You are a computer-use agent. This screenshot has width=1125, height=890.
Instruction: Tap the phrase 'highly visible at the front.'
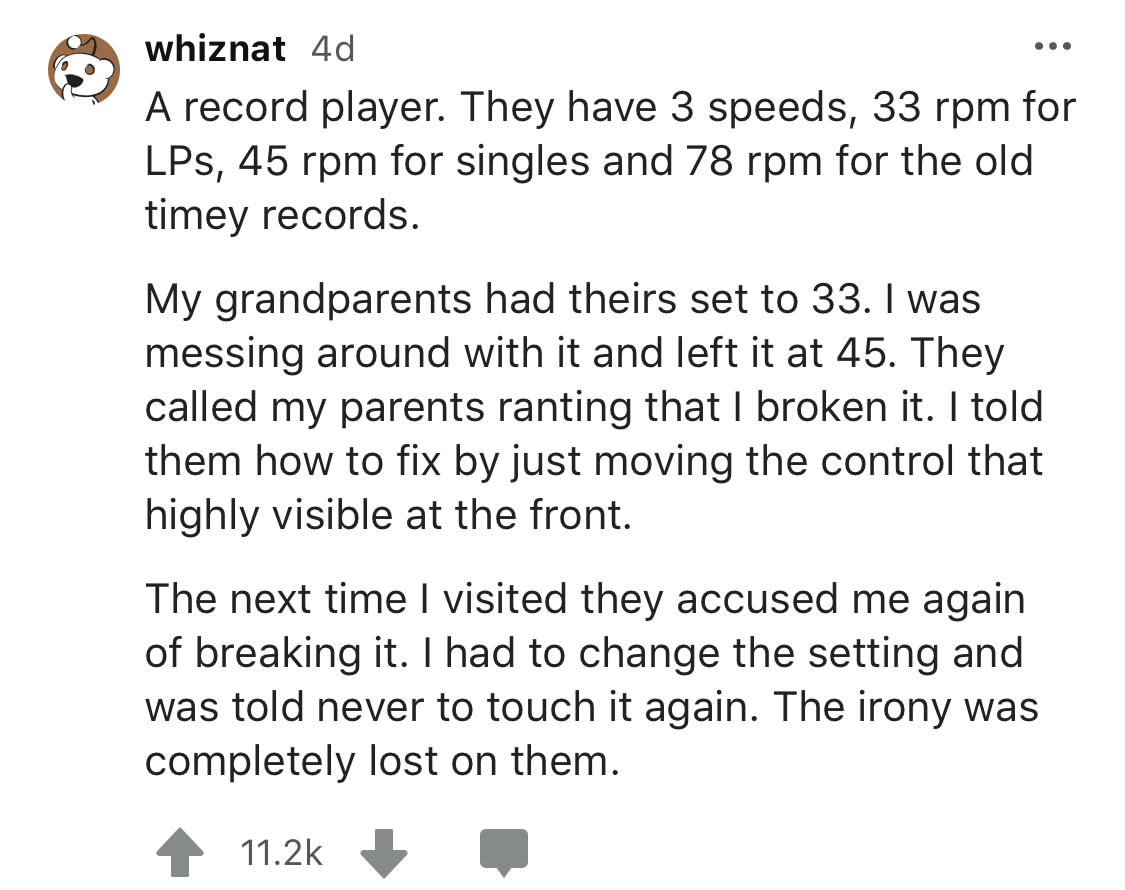388,515
